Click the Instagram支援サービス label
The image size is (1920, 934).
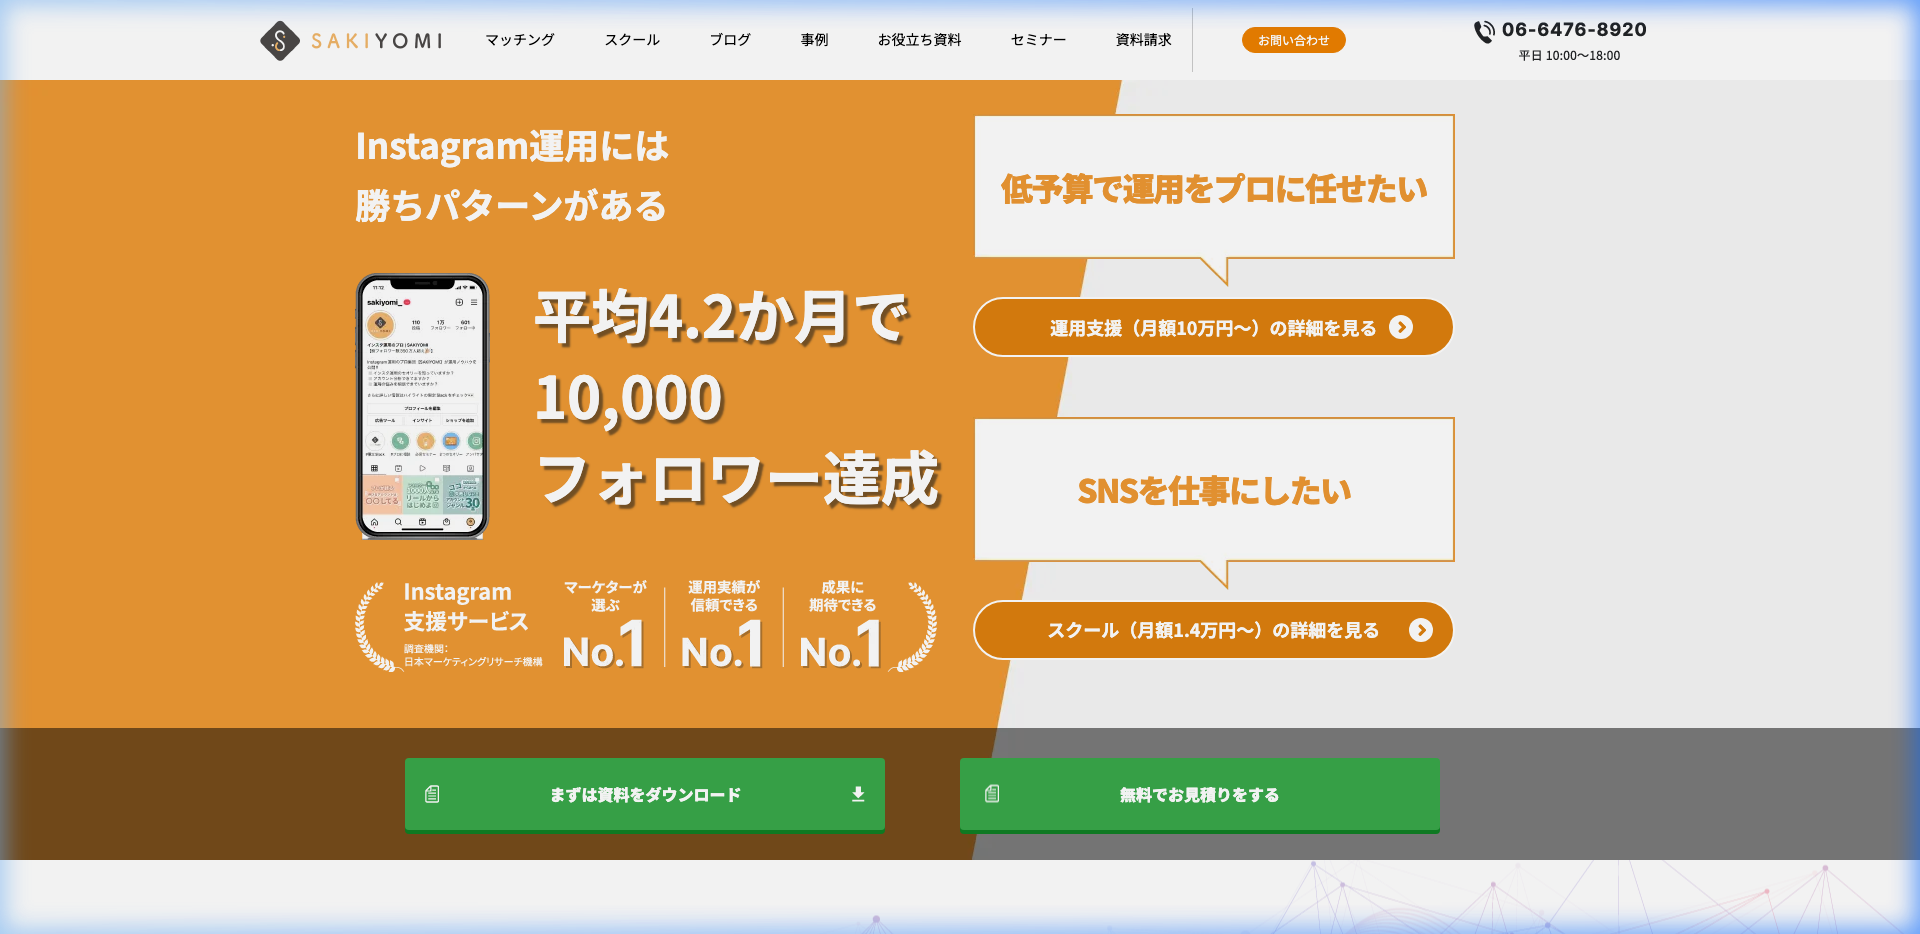(465, 606)
